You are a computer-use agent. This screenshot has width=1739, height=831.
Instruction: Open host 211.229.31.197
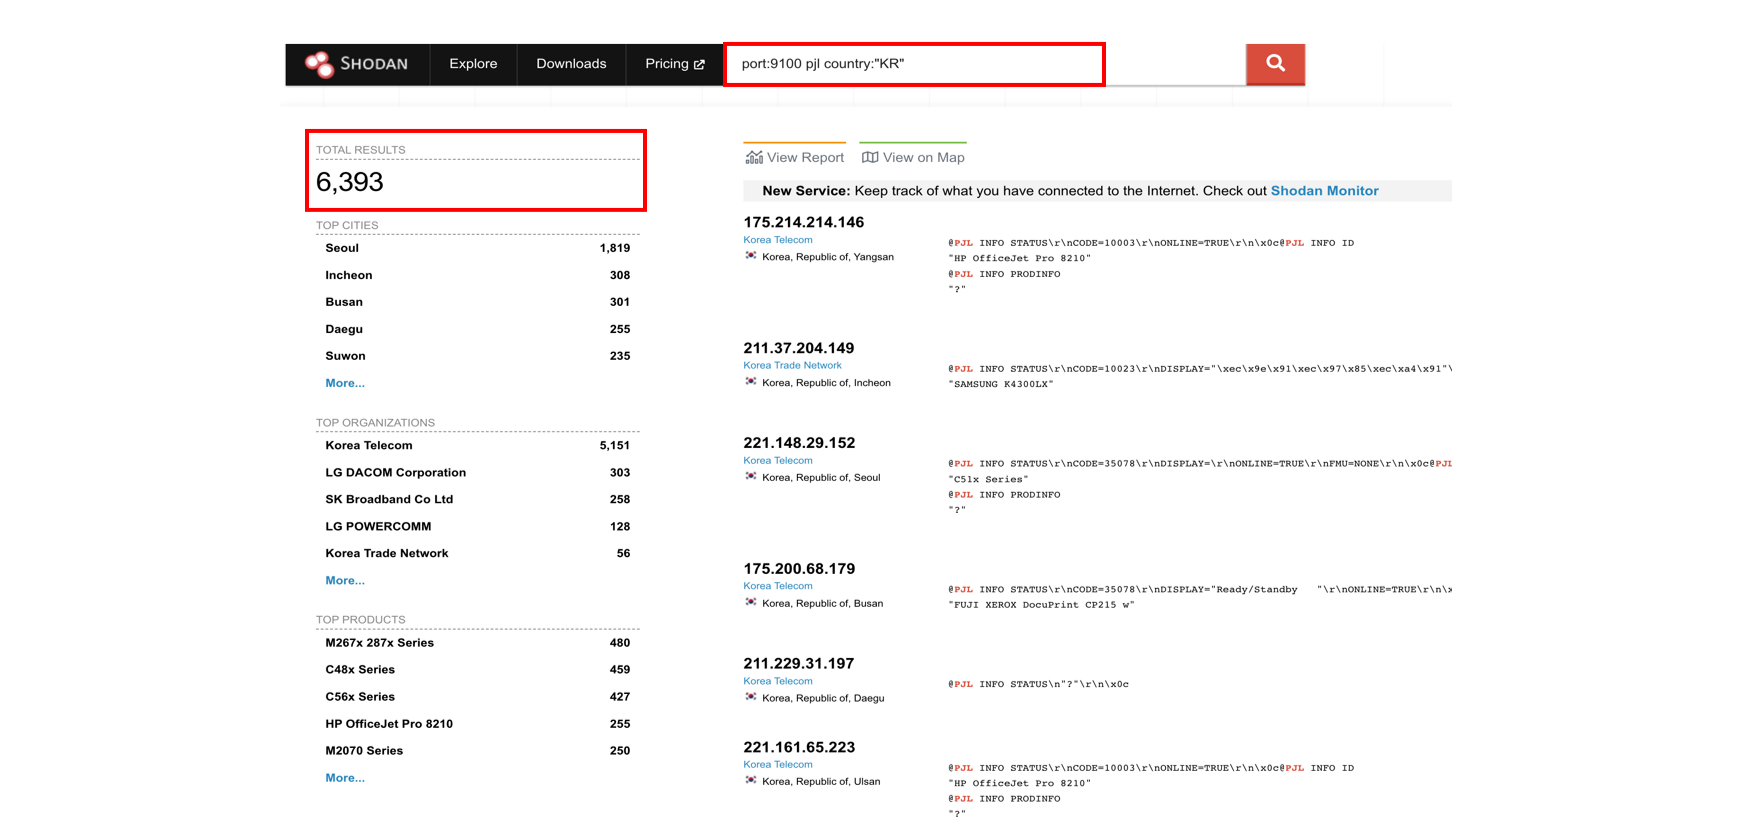pos(799,664)
